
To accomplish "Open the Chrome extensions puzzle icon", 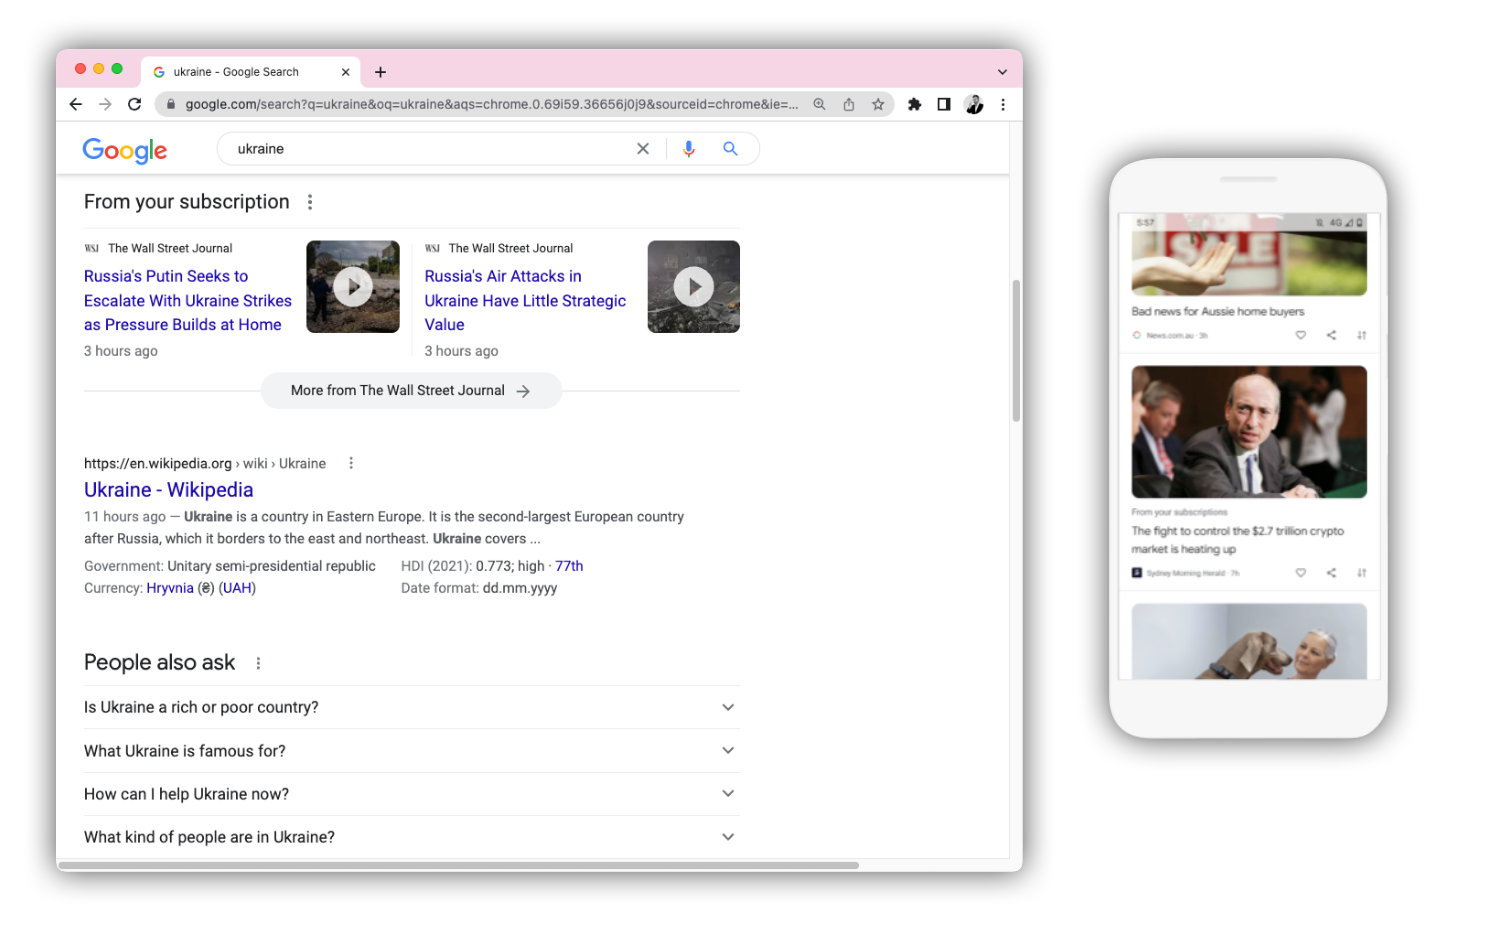I will pyautogui.click(x=914, y=104).
